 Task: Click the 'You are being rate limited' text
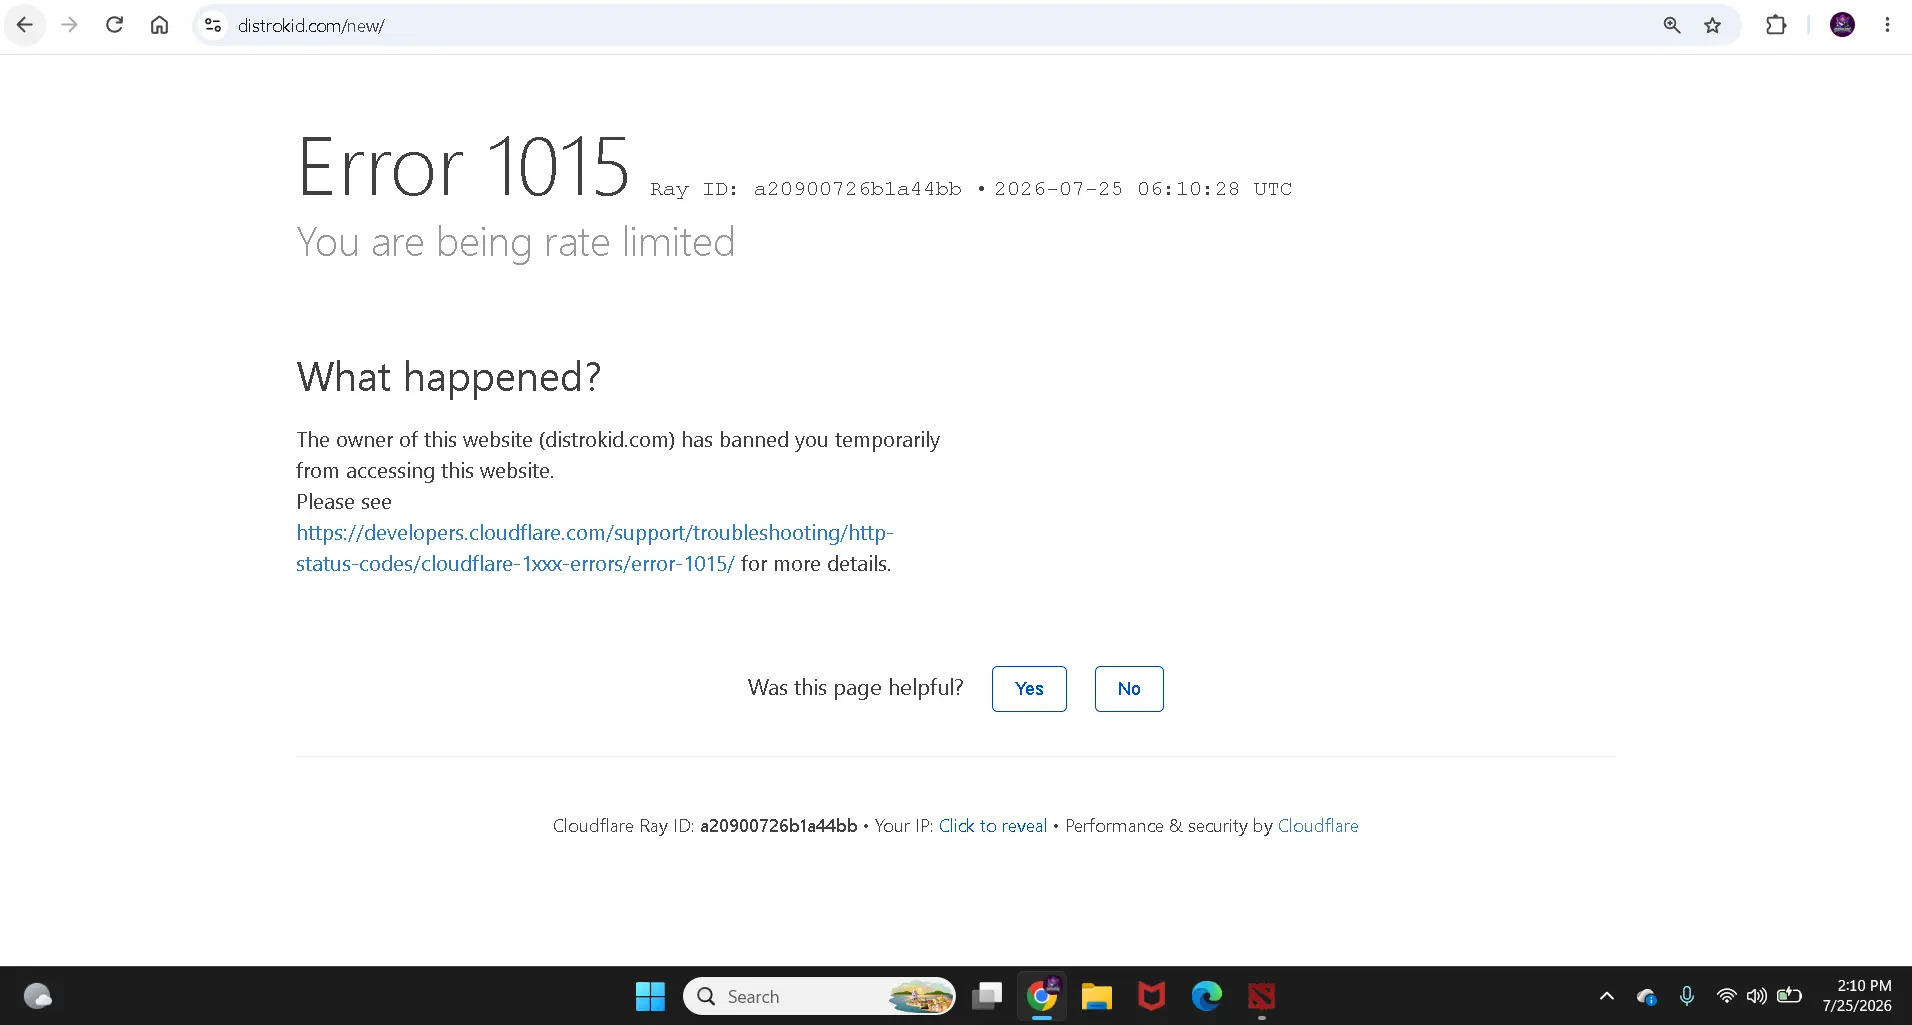(x=516, y=242)
